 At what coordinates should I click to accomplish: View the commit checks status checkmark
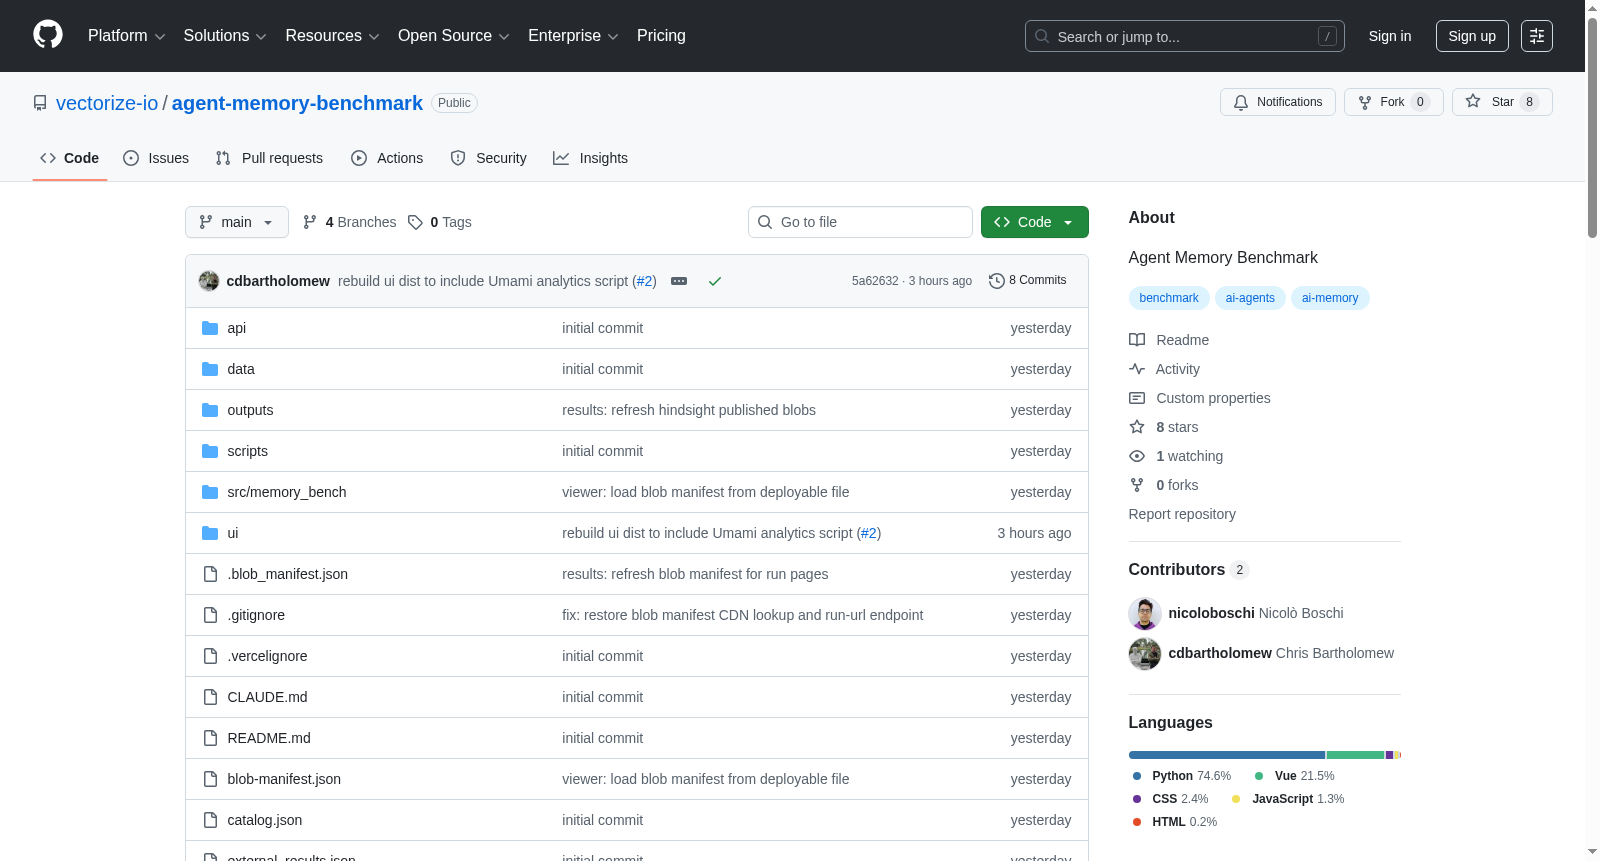(715, 281)
